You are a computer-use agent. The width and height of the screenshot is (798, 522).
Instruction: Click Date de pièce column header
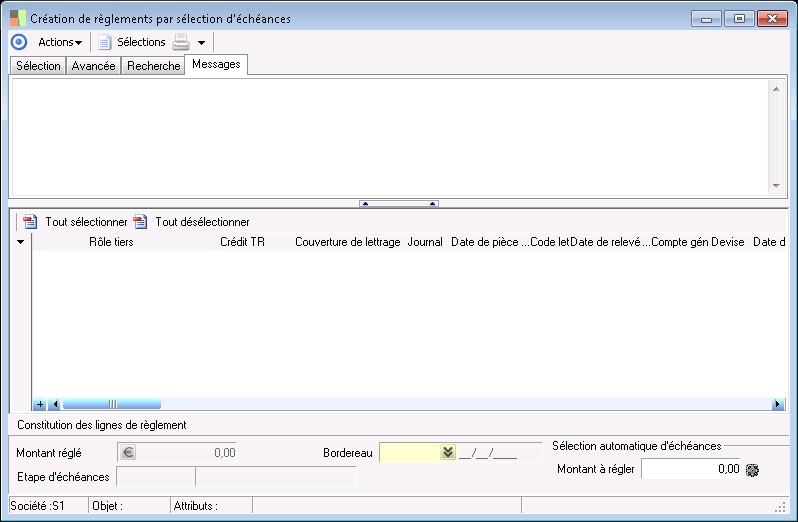[489, 242]
